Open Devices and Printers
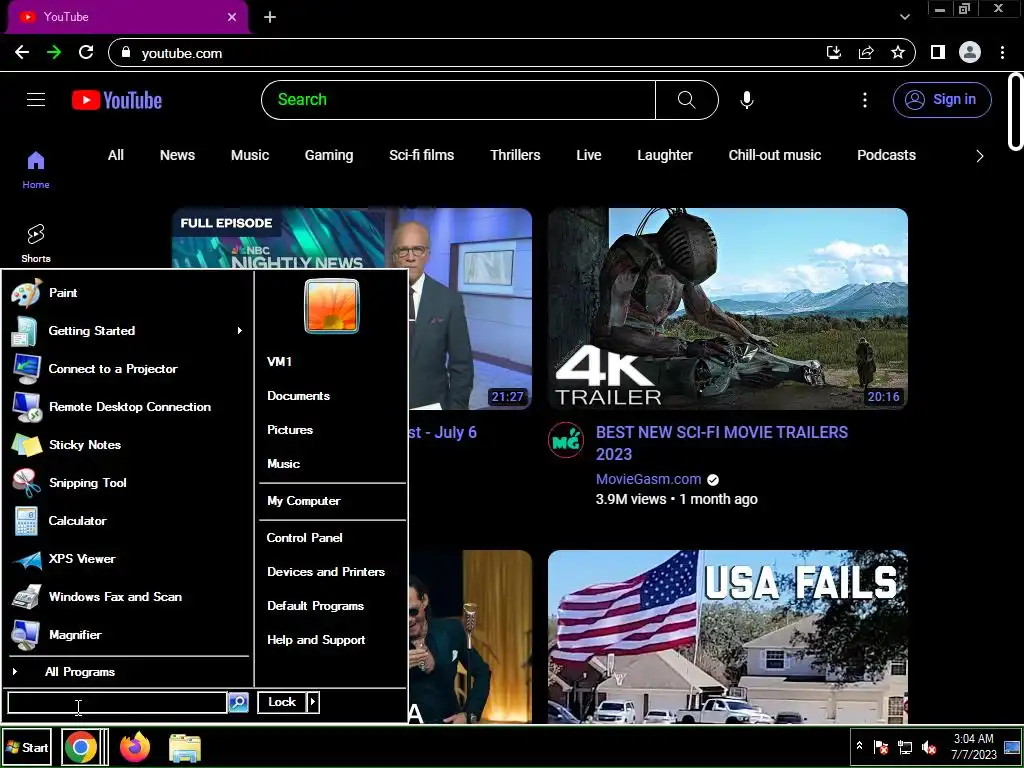Screen dimensions: 1024x768 (326, 572)
